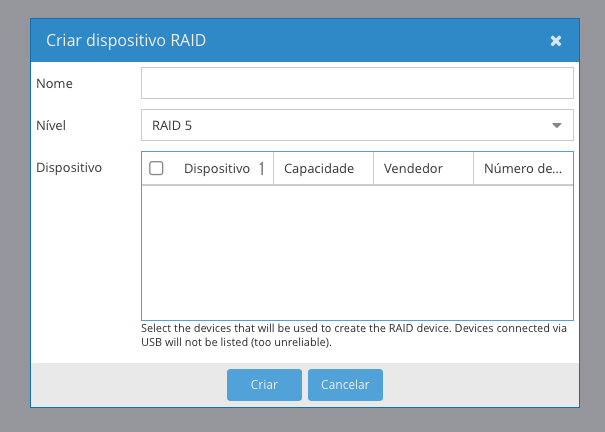Click the divider between Capacidade and Vendedor
This screenshot has height=432, width=605.
point(373,169)
